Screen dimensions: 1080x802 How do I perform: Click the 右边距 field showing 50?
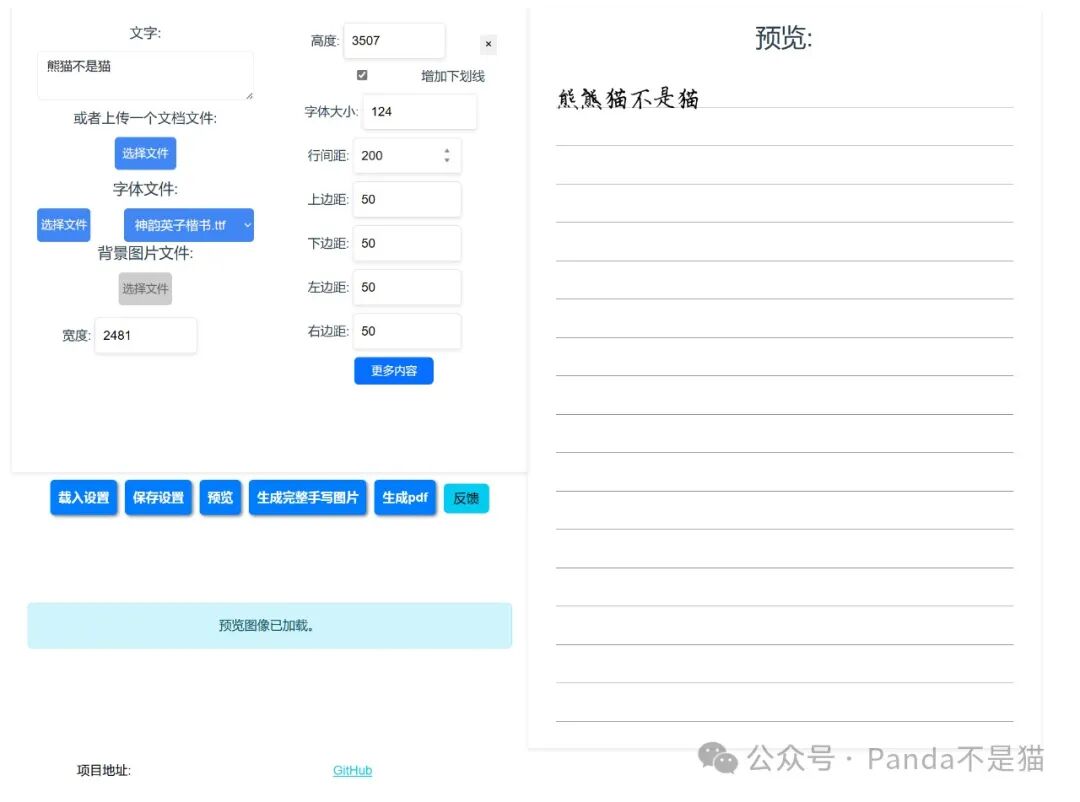coord(407,331)
